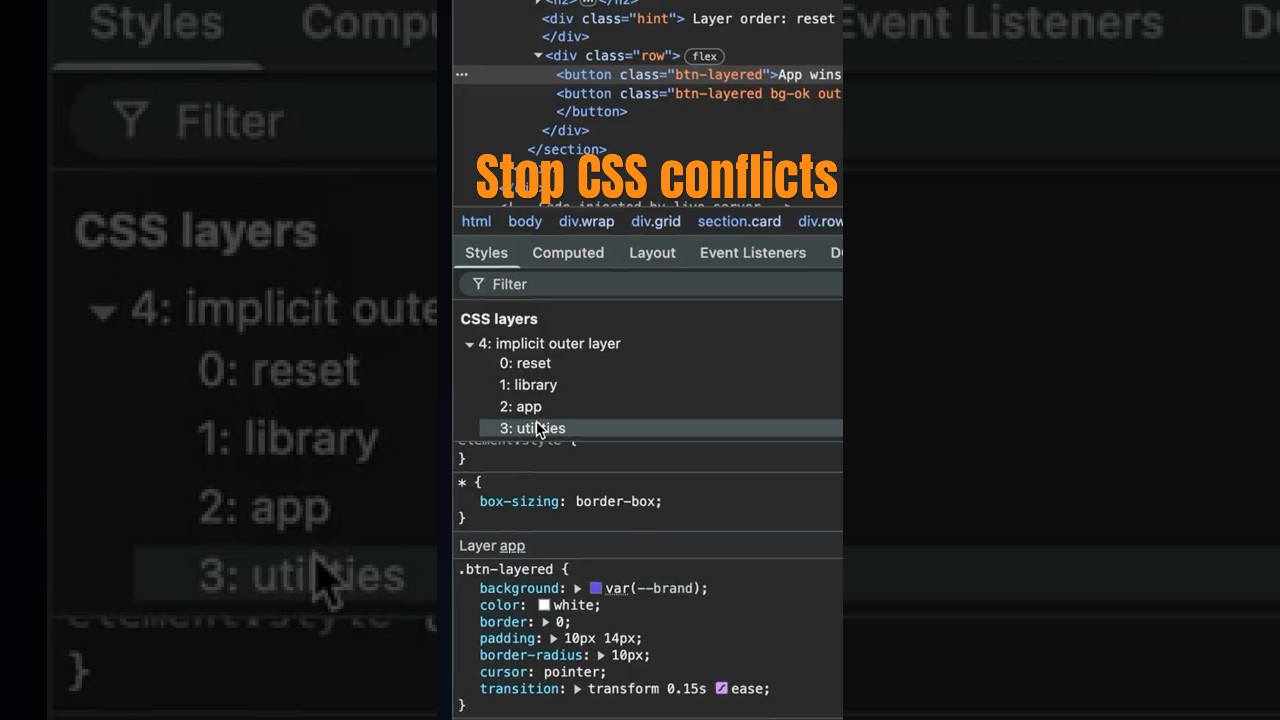Expand the background property shorthand triangle

[x=578, y=589]
